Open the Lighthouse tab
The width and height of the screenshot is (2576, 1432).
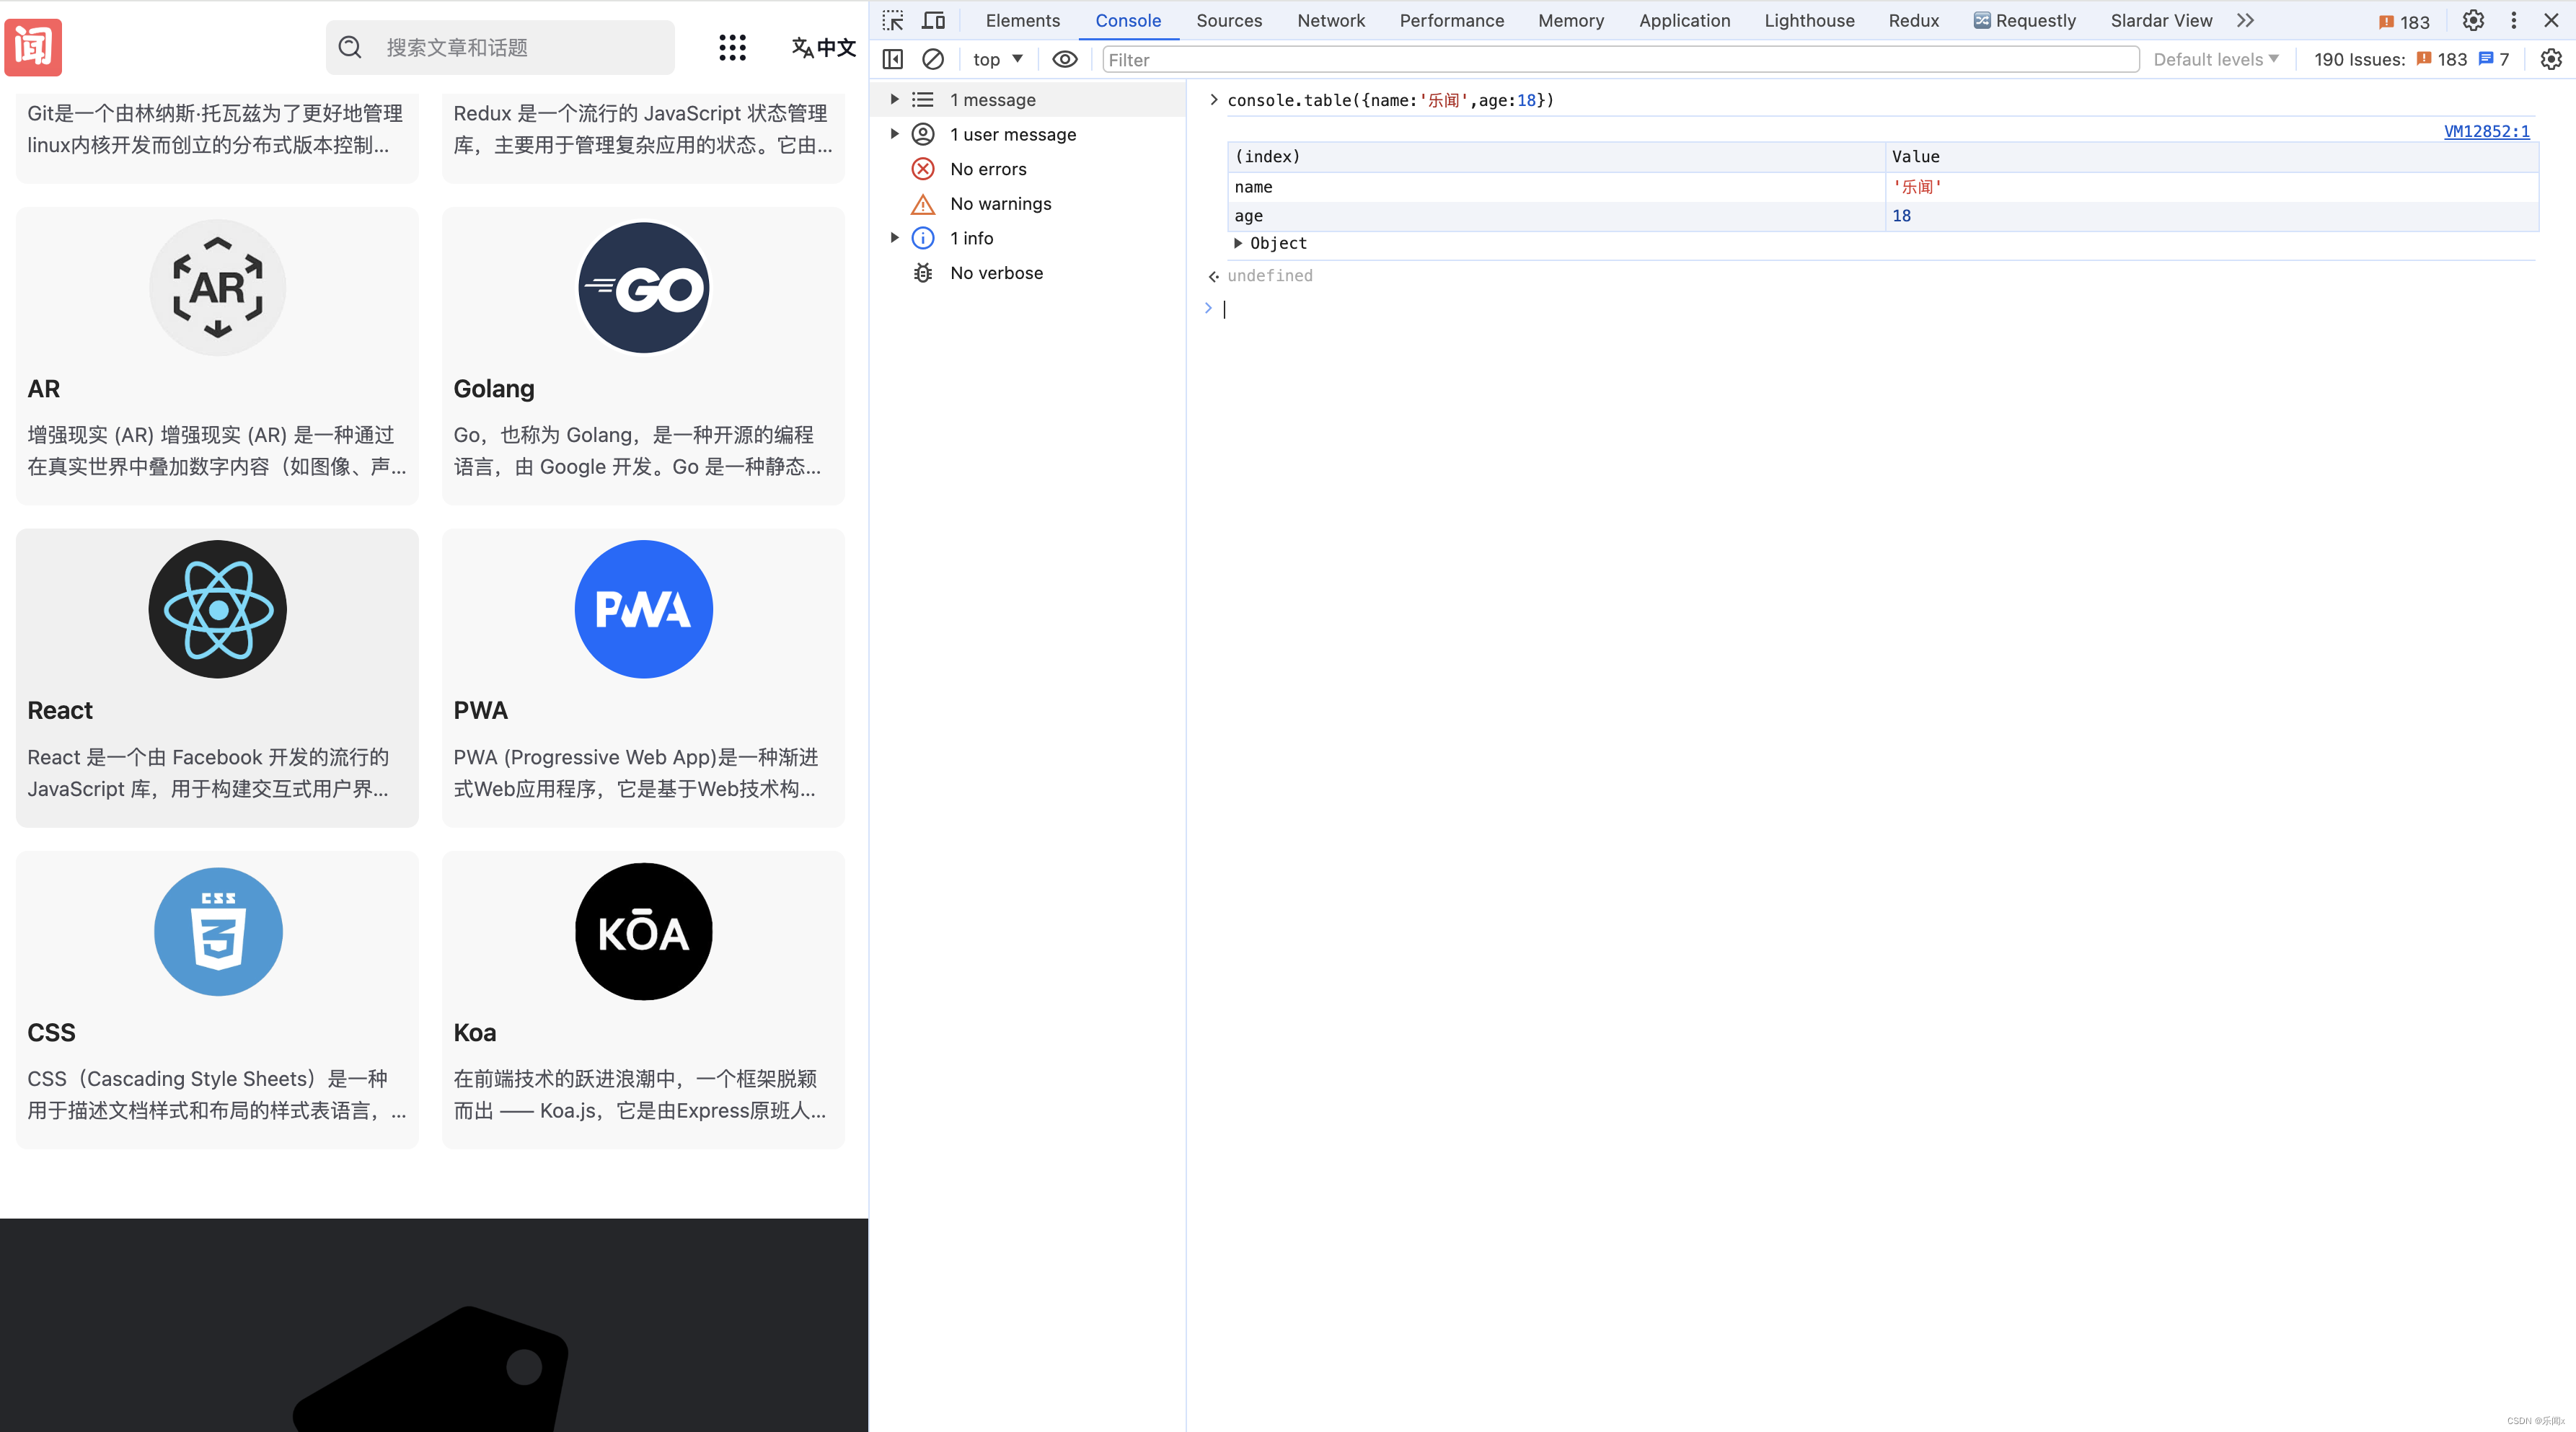pyautogui.click(x=1809, y=20)
